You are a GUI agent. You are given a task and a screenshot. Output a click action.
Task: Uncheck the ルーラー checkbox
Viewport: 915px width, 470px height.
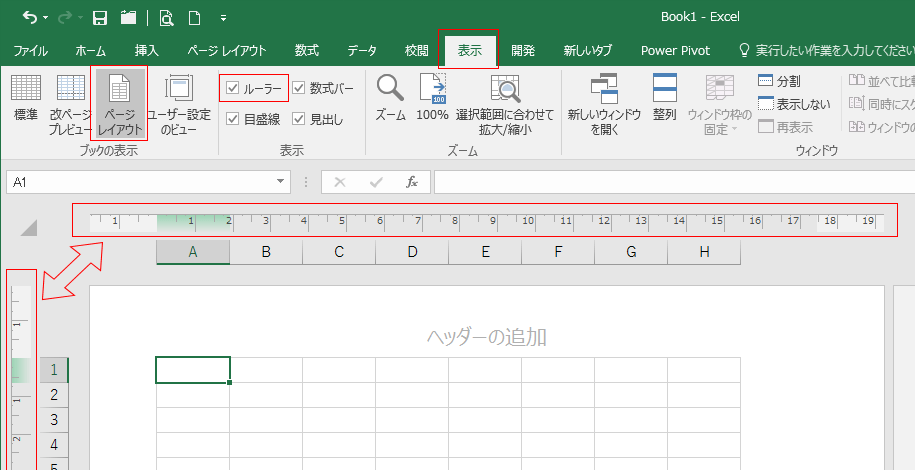point(233,89)
